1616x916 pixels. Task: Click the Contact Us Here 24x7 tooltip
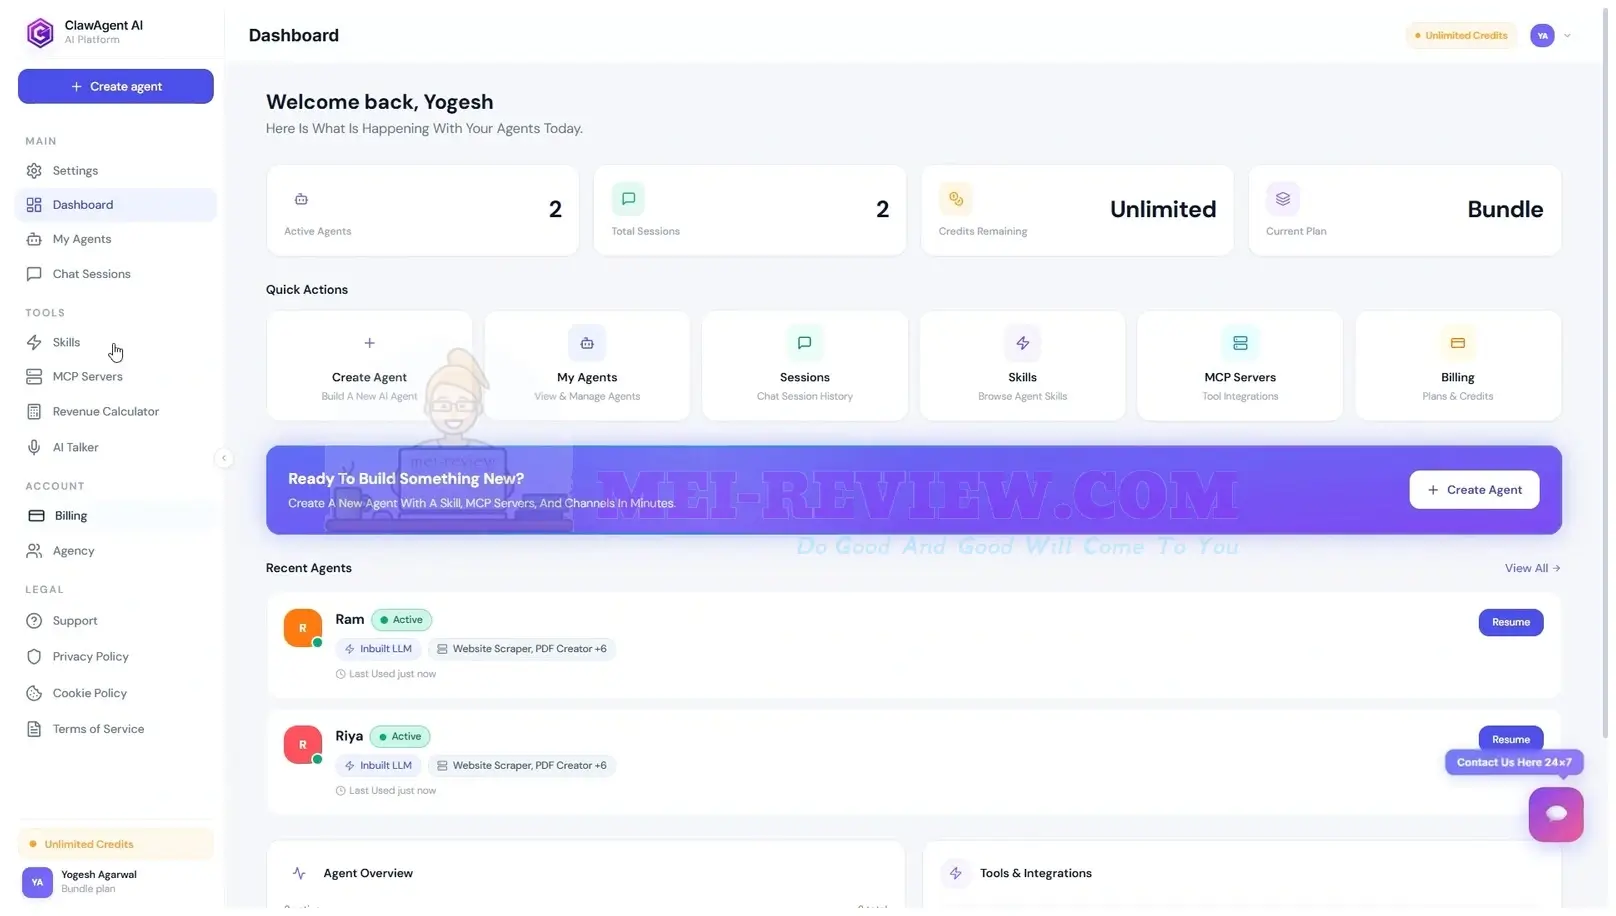point(1513,763)
